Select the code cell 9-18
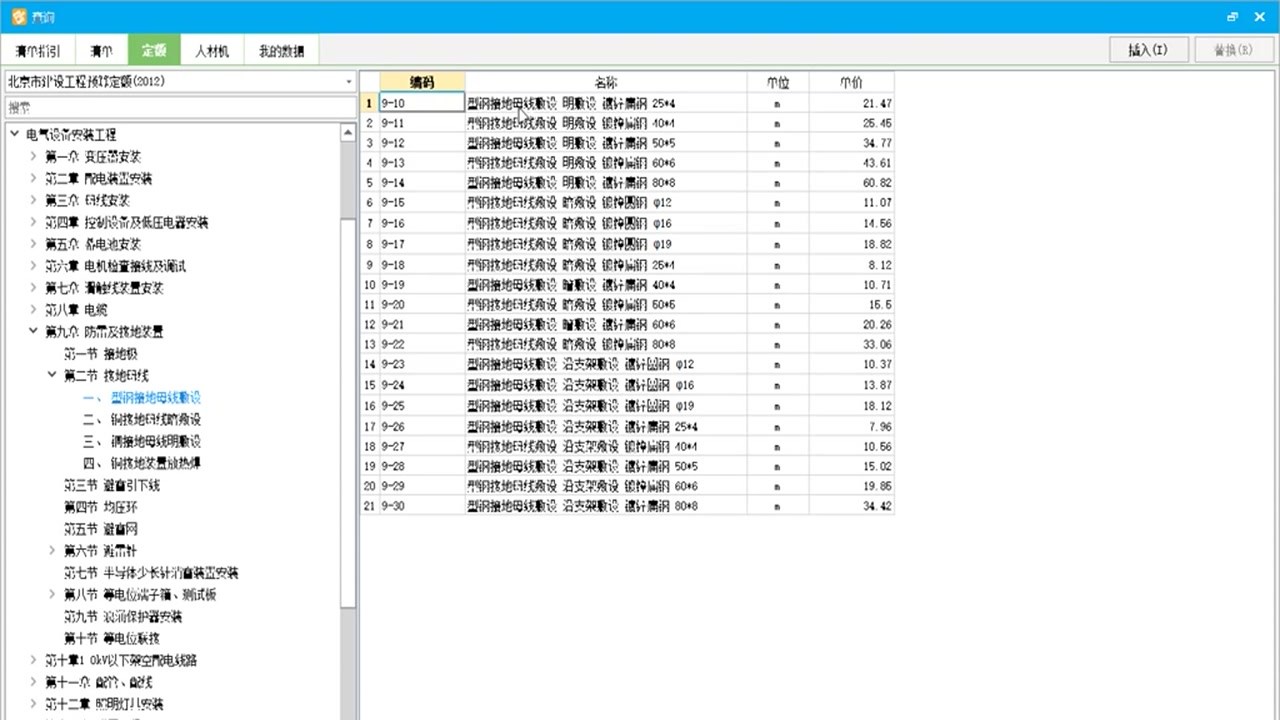1280x720 pixels. (422, 265)
